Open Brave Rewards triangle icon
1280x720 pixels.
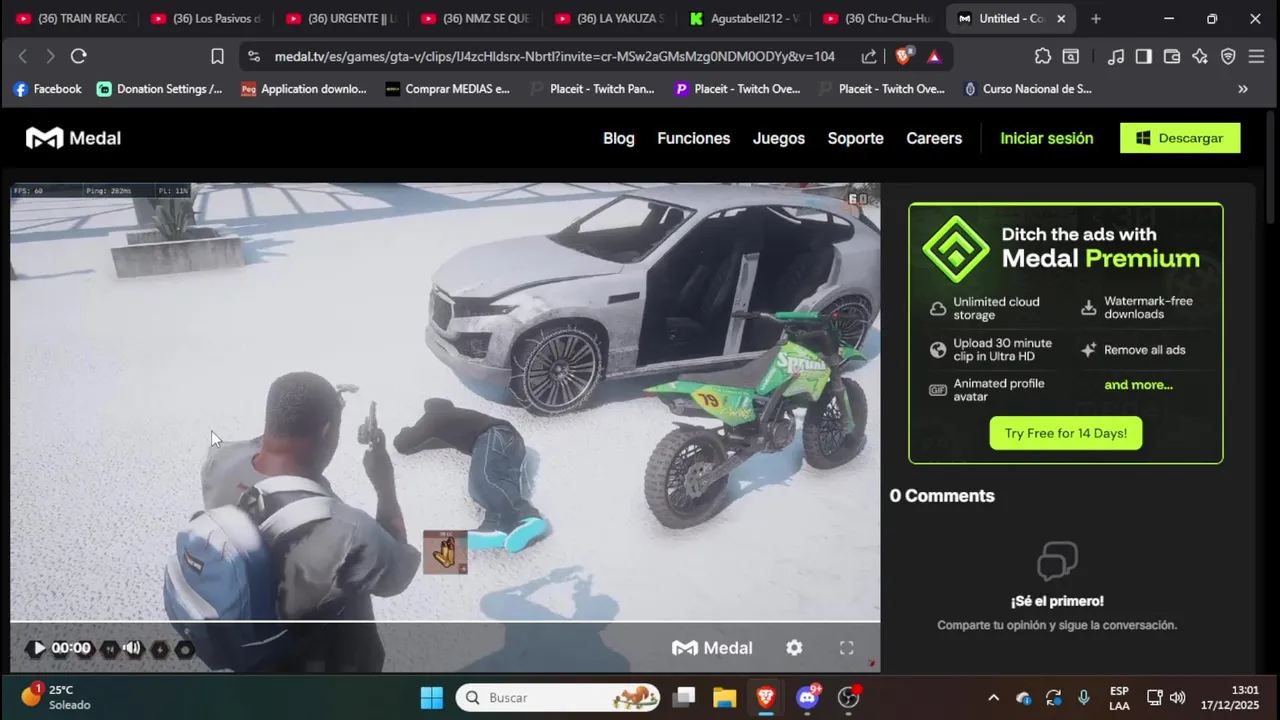coord(934,56)
